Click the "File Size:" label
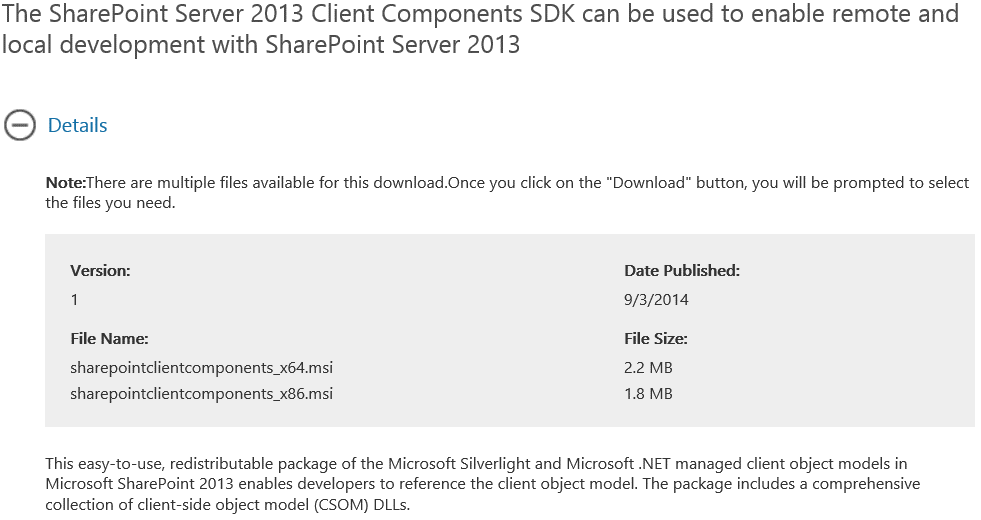This screenshot has height=520, width=981. 655,339
